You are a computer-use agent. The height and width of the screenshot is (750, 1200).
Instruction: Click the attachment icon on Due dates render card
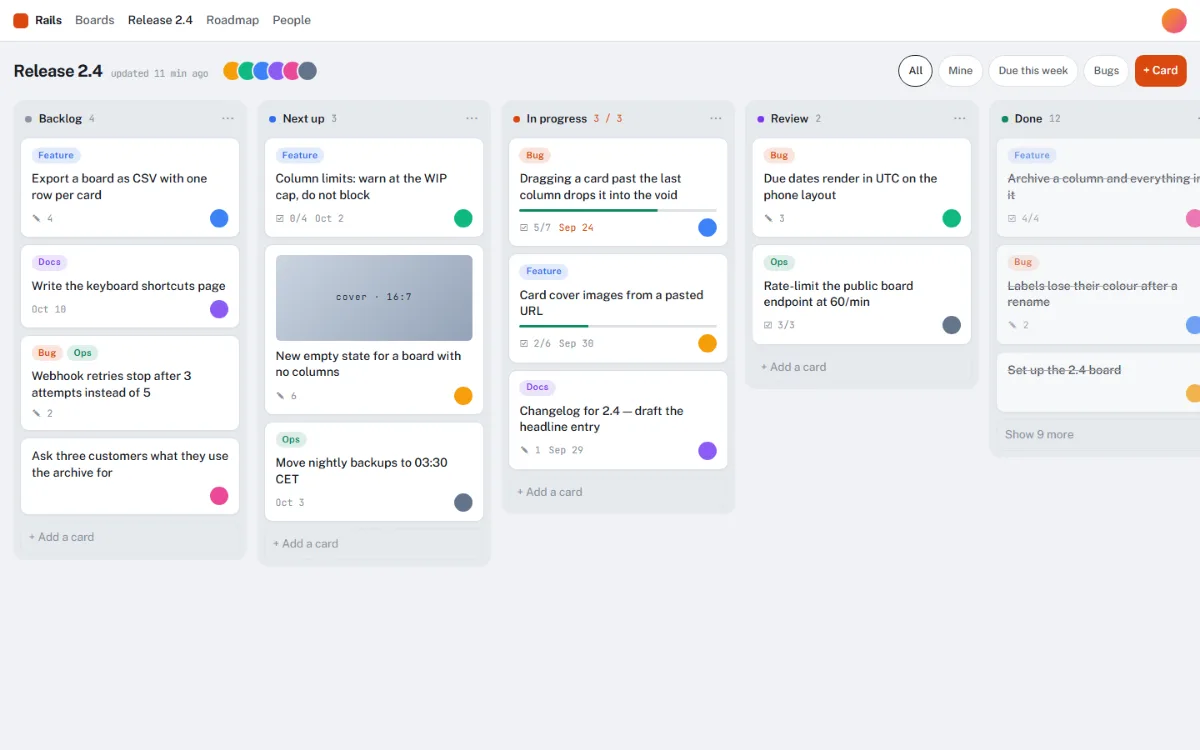[769, 218]
